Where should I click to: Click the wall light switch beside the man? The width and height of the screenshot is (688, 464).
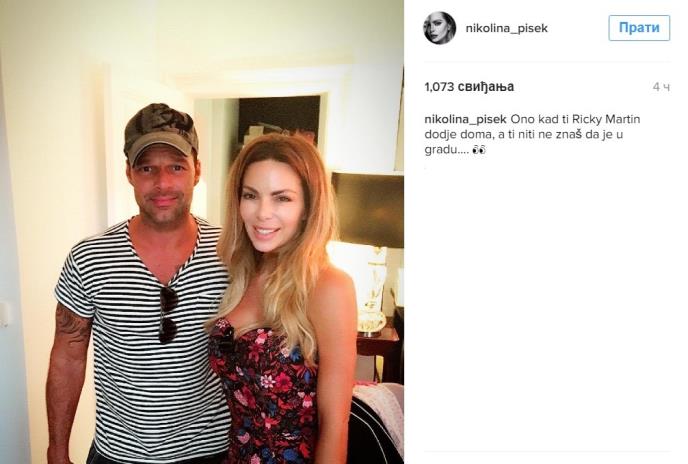[x=4, y=313]
